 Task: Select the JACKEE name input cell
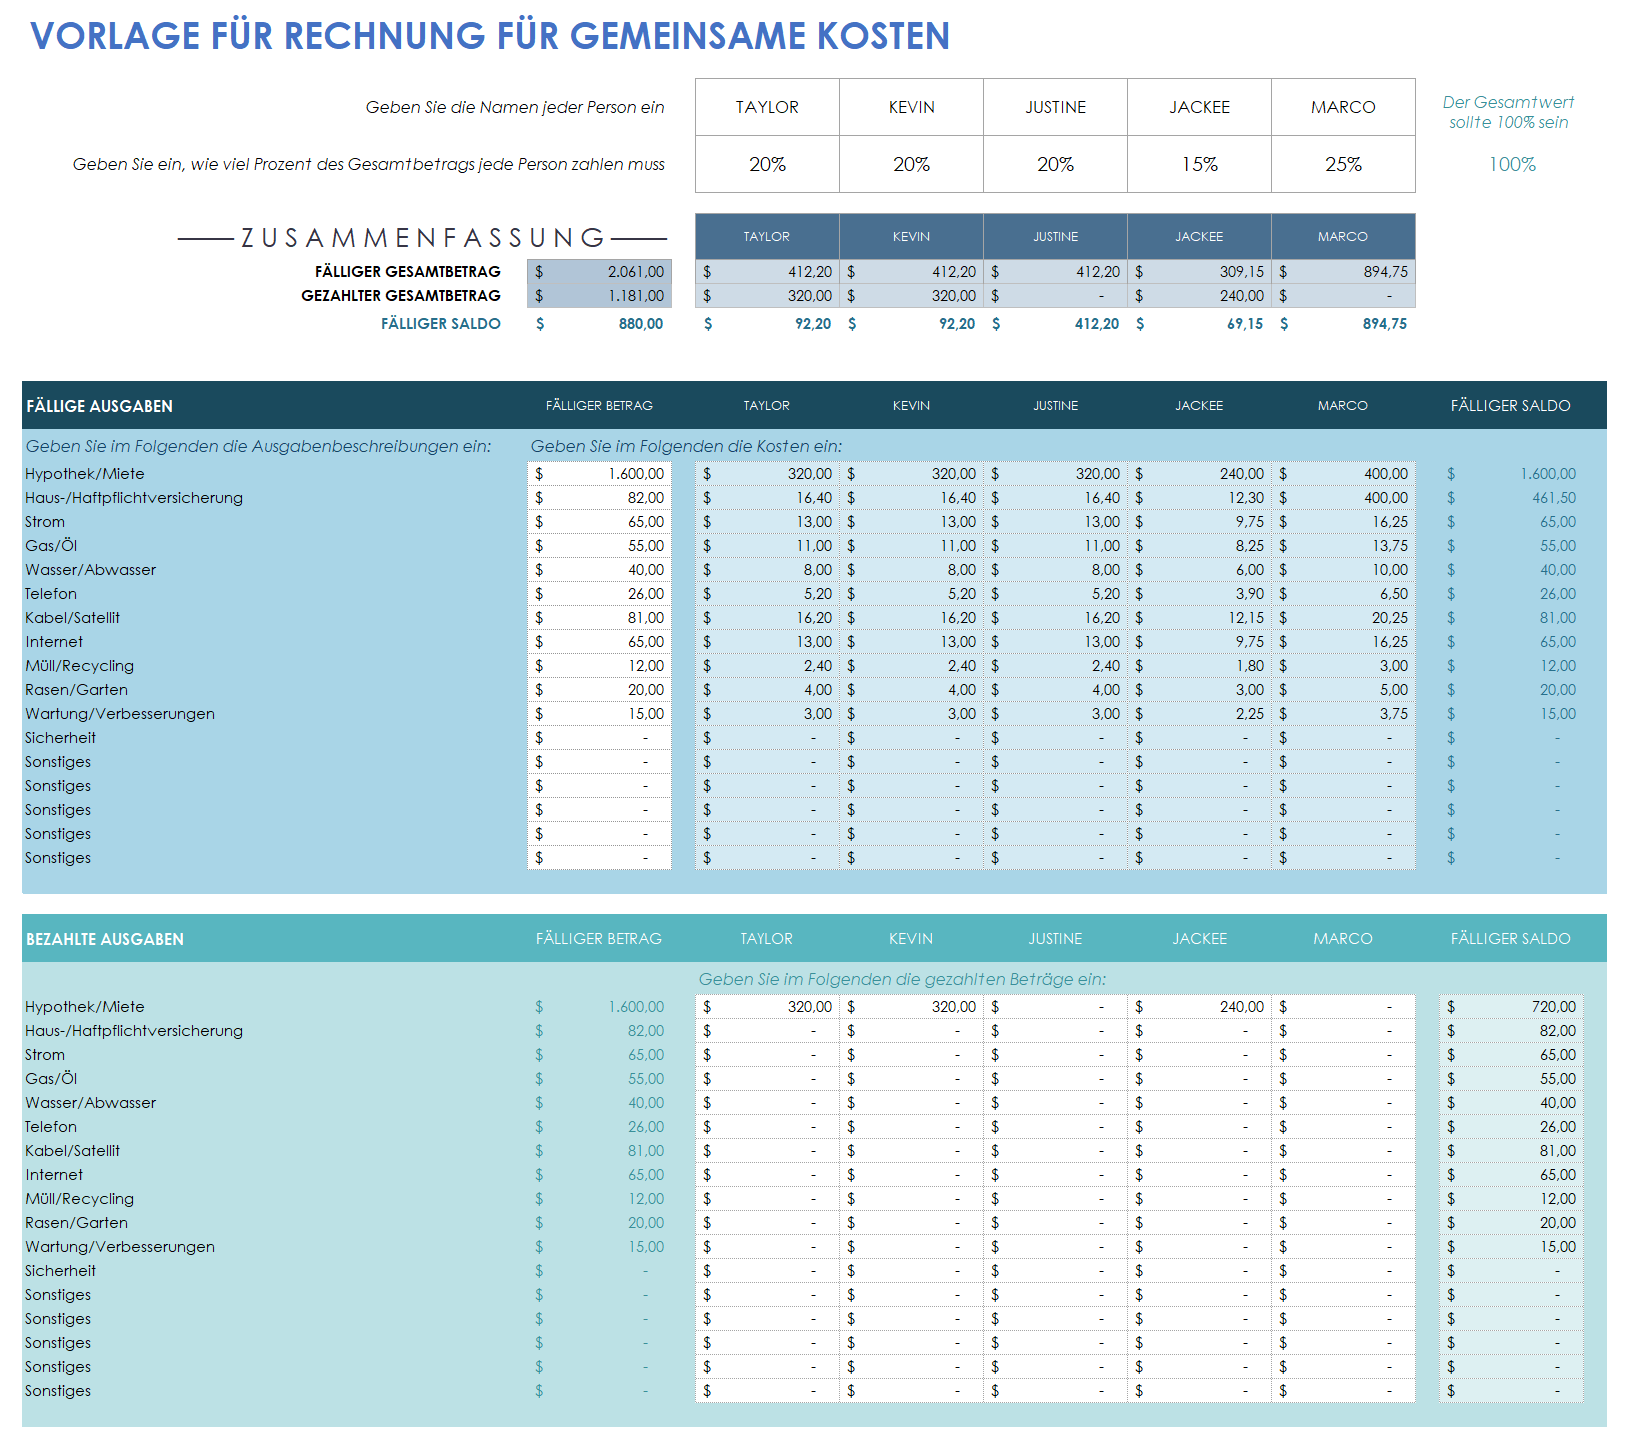click(1199, 107)
